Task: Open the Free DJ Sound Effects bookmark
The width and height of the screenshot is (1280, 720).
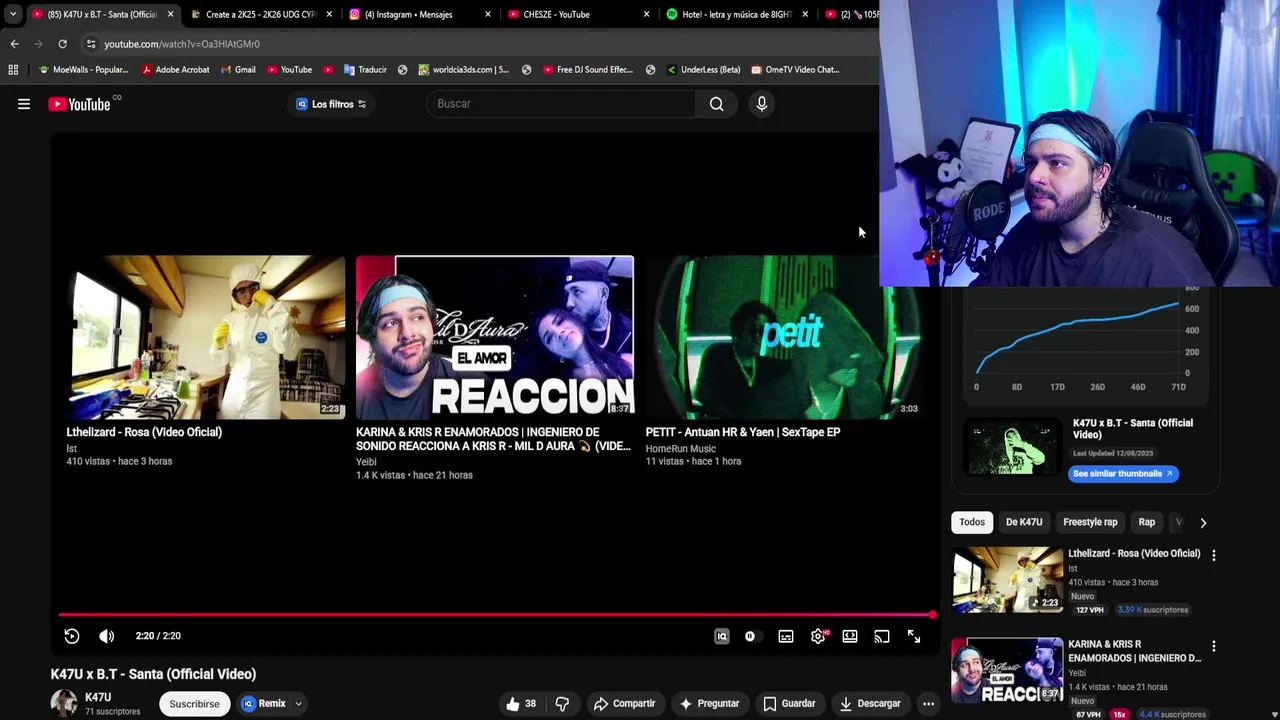Action: pos(588,70)
